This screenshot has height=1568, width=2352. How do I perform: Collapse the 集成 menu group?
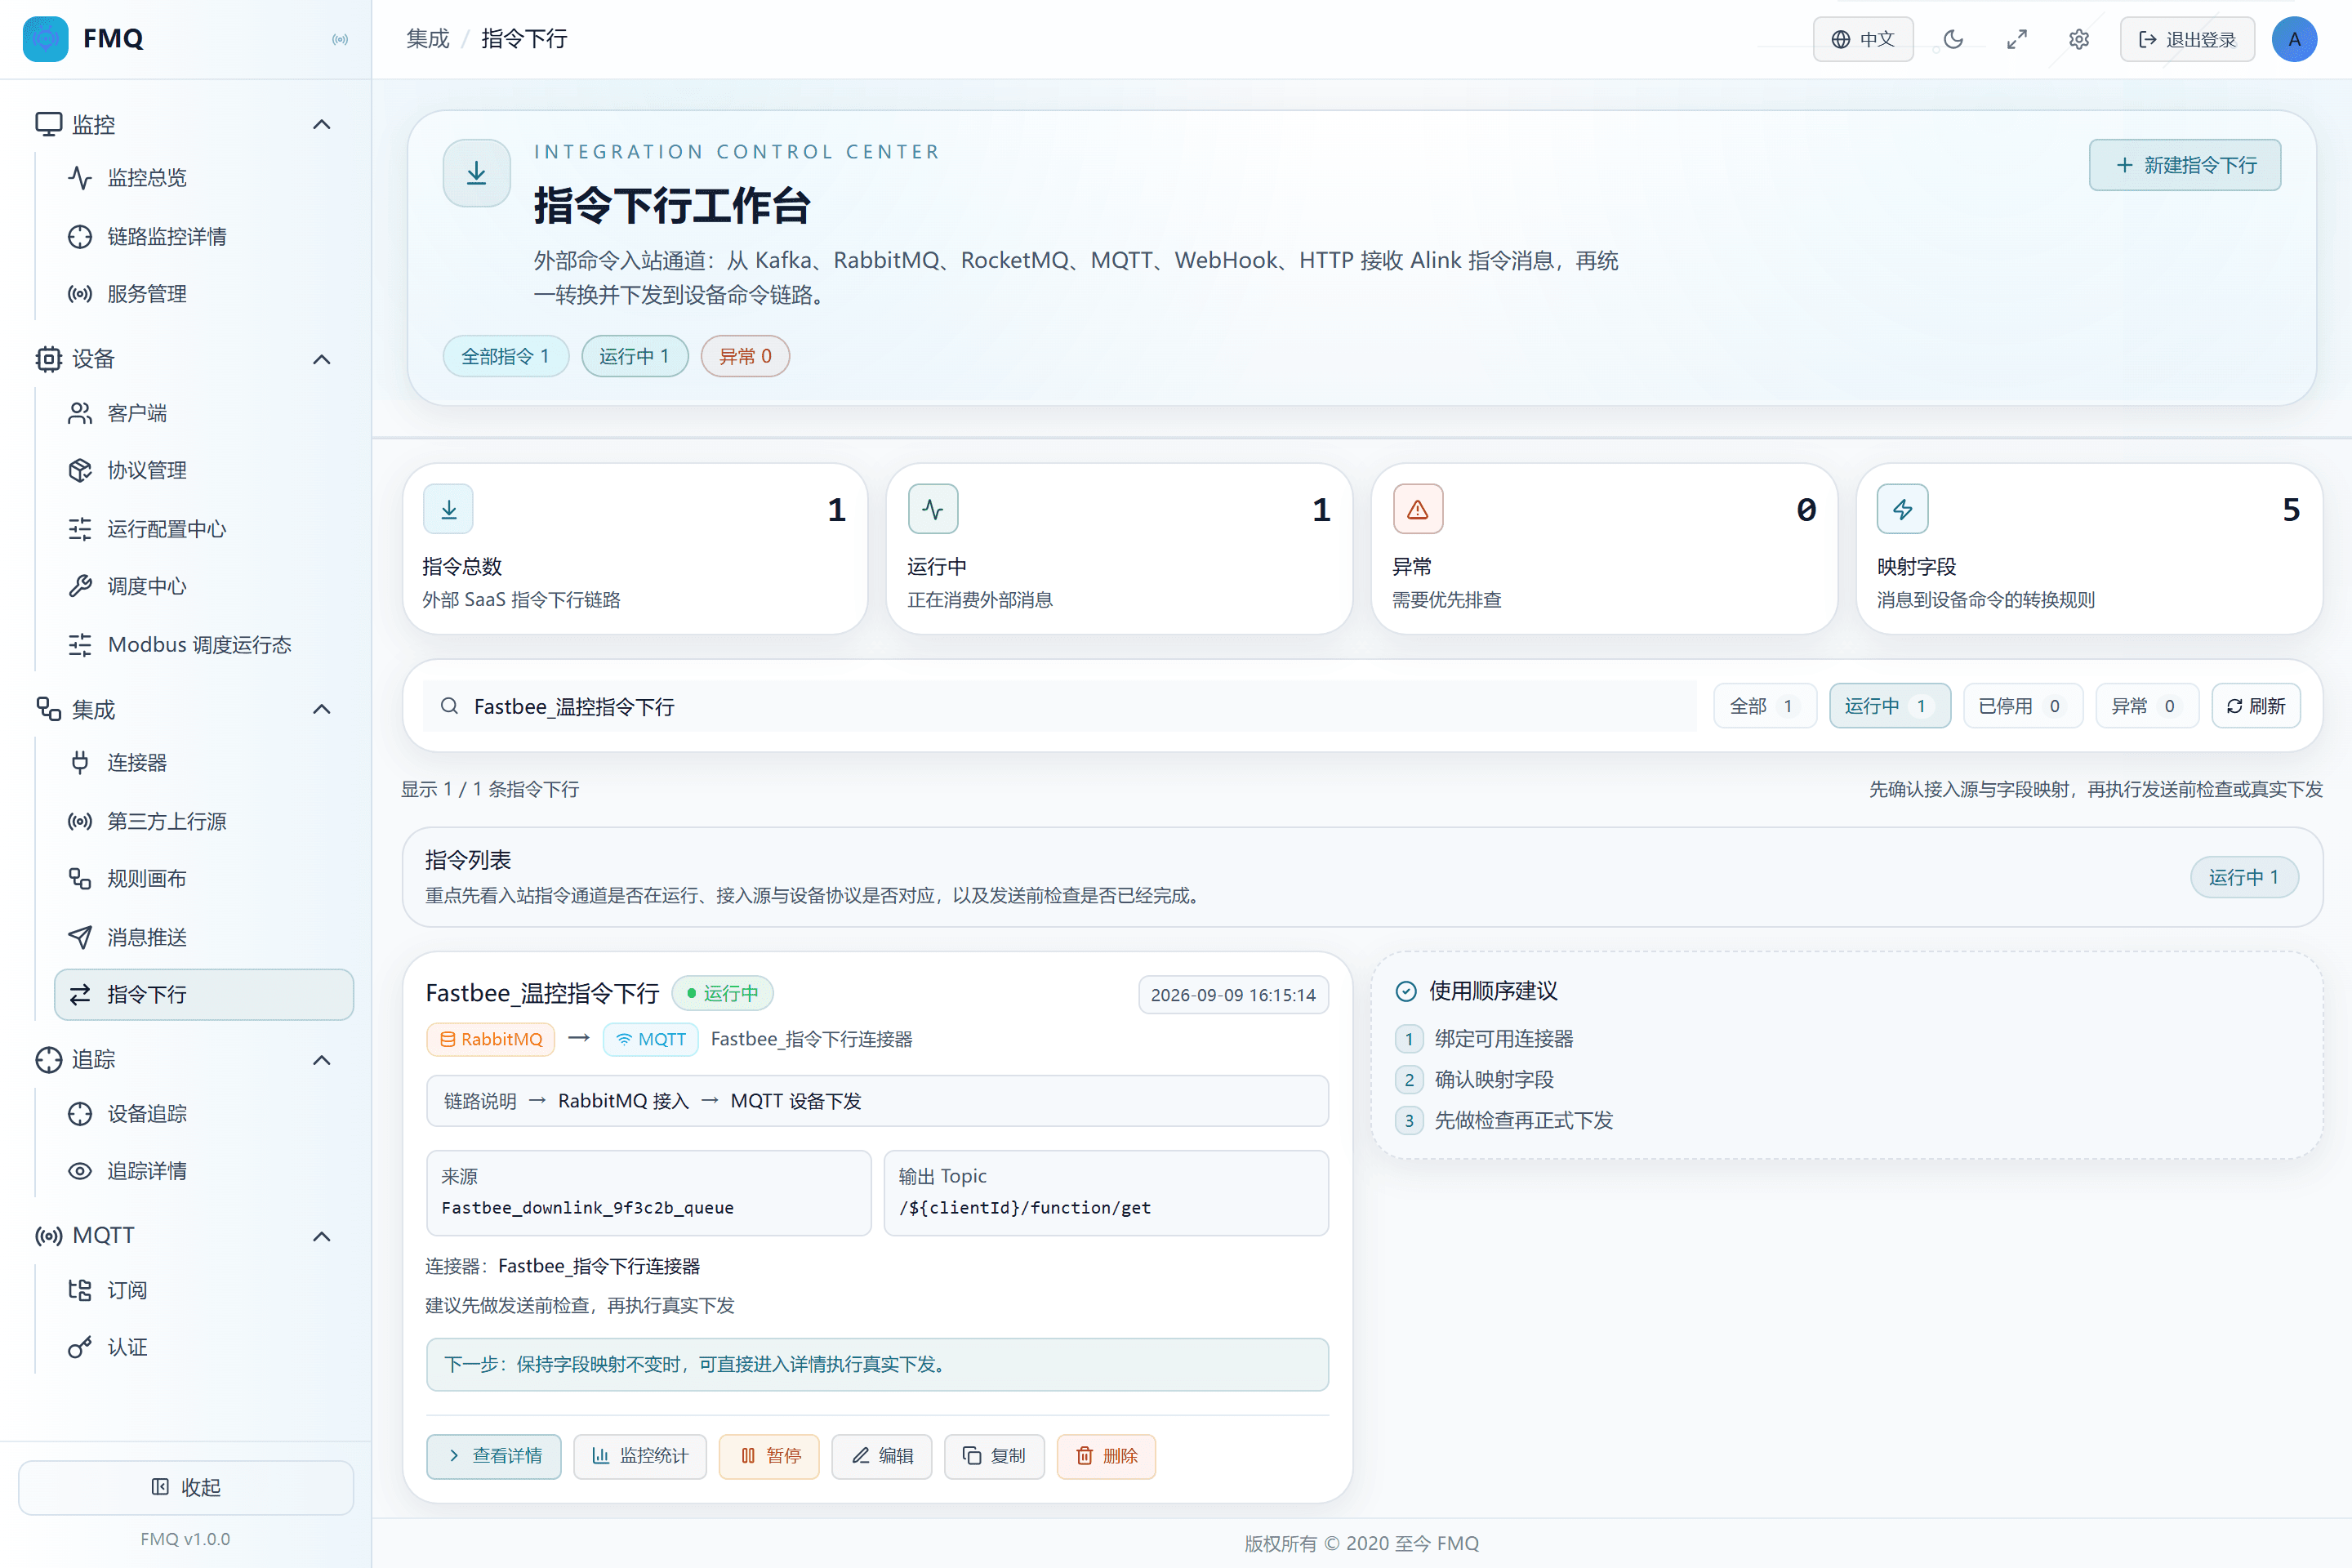tap(321, 709)
